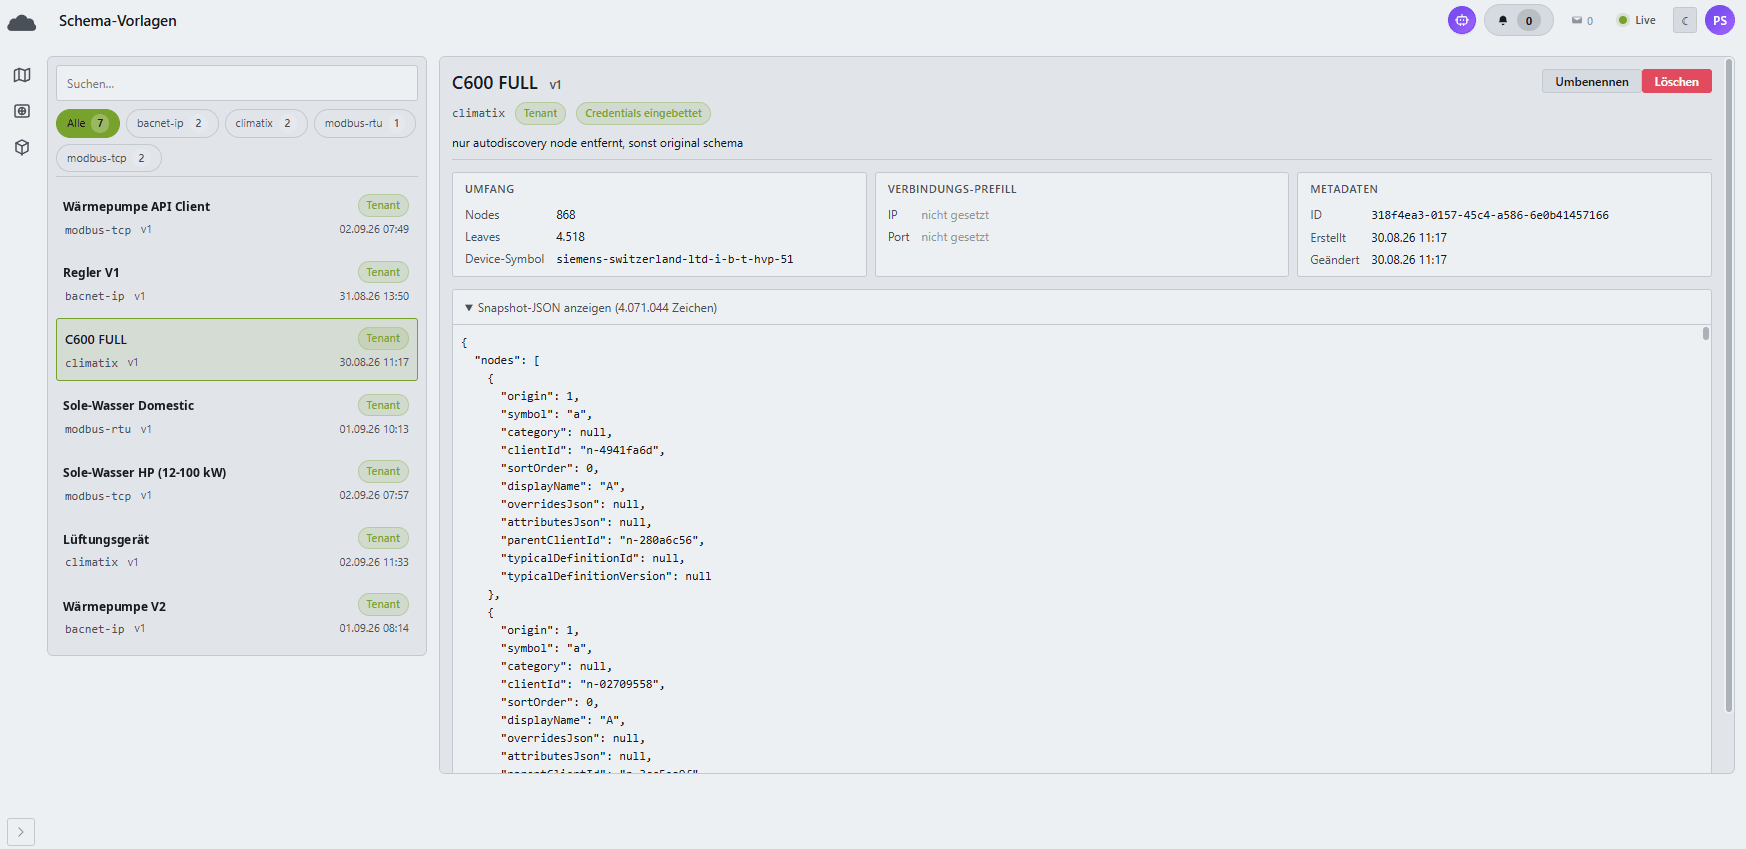The width and height of the screenshot is (1746, 849).
Task: Click the cloud logo in header
Action: (22, 22)
